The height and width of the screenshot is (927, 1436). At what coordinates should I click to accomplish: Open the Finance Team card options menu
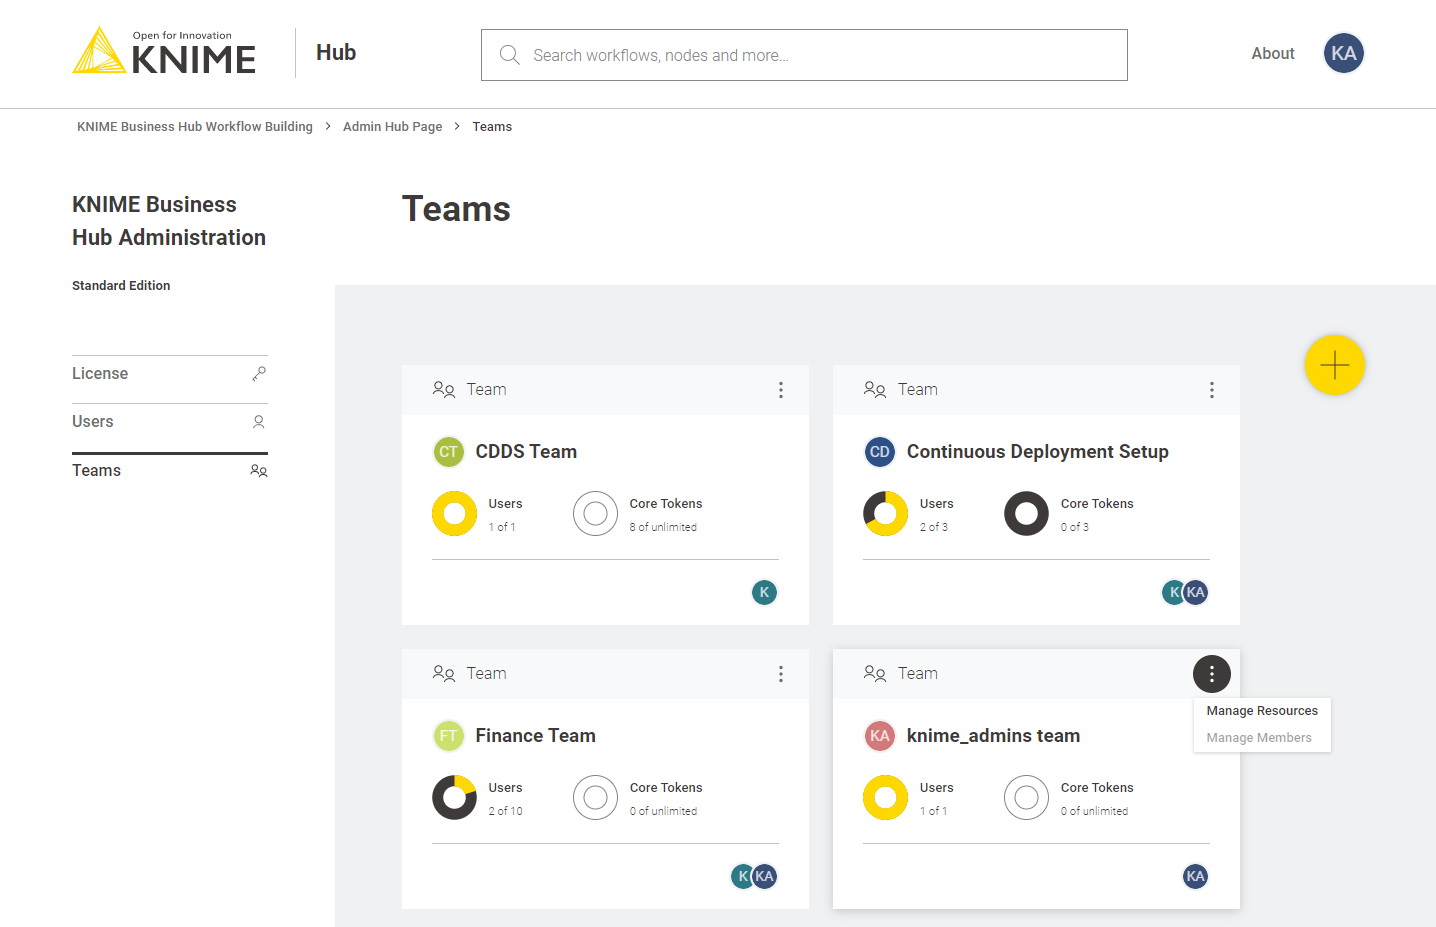(x=780, y=674)
